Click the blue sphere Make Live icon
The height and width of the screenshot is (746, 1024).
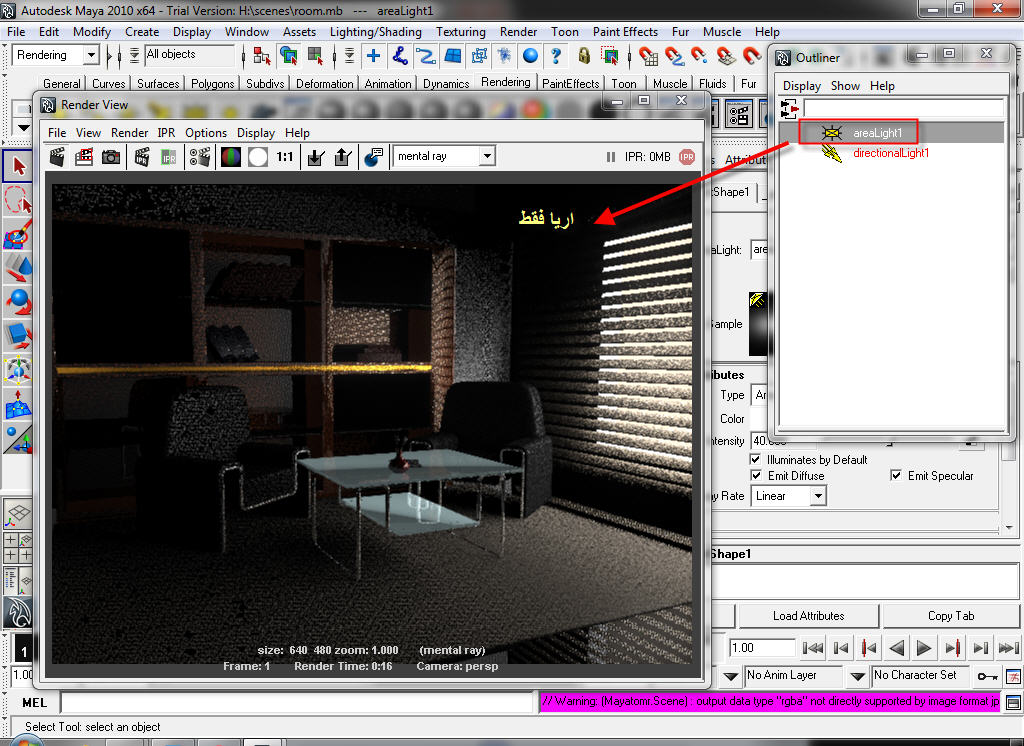click(530, 56)
